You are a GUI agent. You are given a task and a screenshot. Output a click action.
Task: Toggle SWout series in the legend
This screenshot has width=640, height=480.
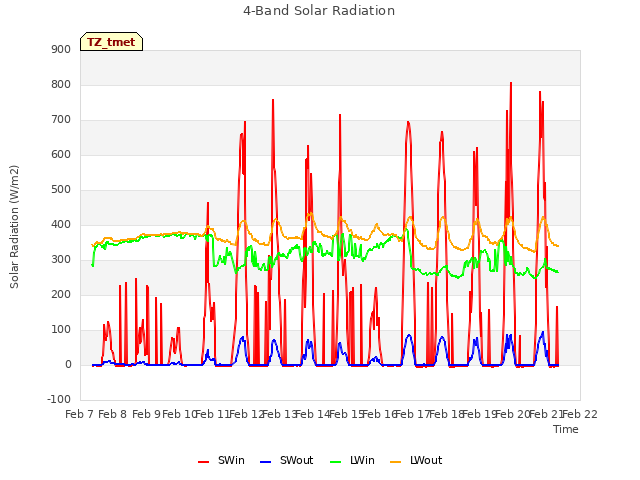pos(287,460)
